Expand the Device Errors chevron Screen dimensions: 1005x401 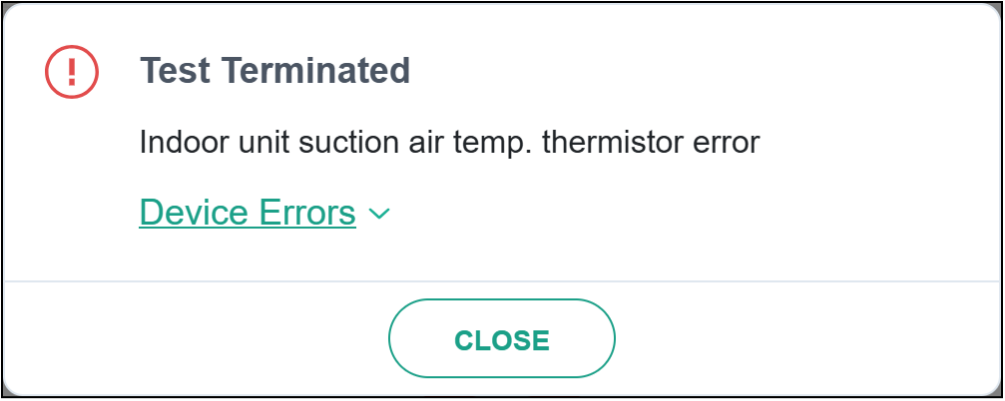point(379,214)
